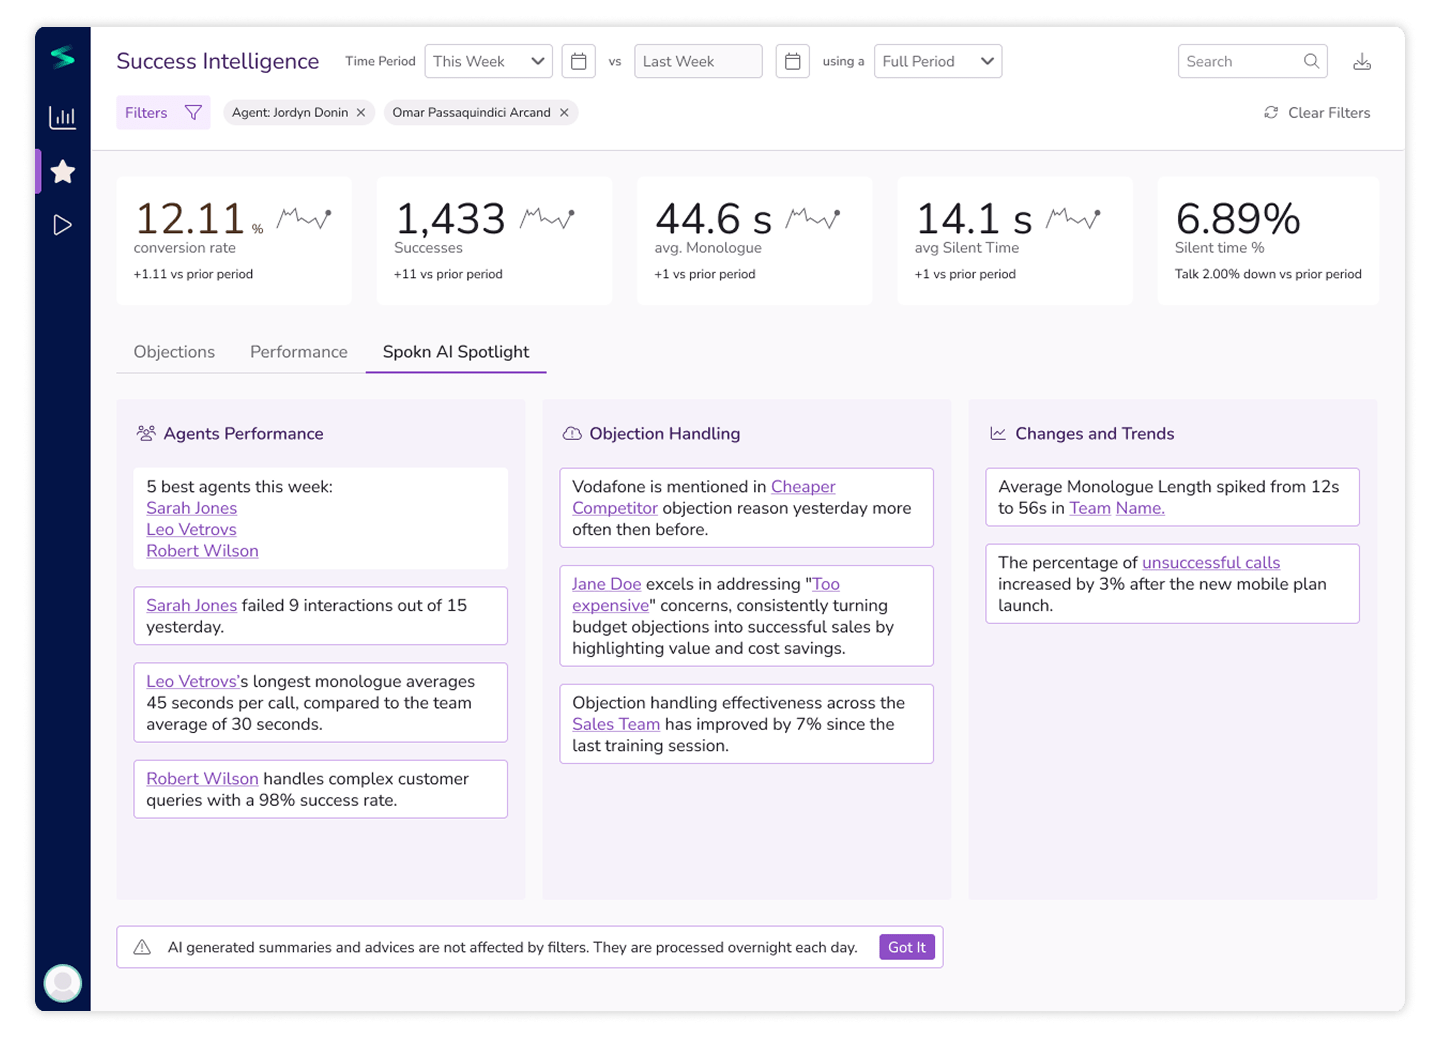Select the star Spotlight sidebar icon
The image size is (1440, 1038).
click(63, 171)
